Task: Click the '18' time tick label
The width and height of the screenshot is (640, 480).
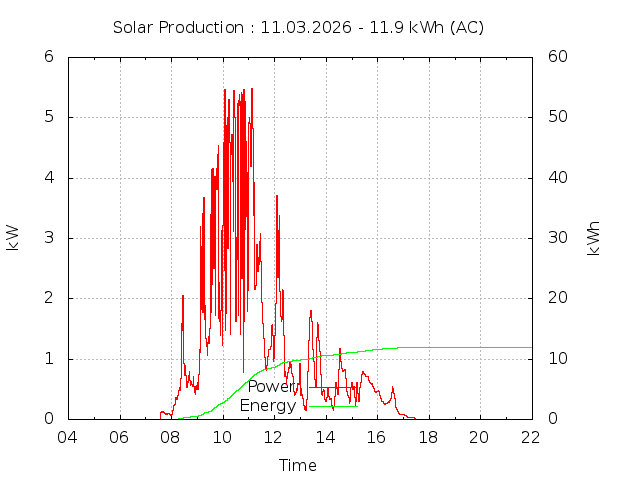Action: [428, 437]
